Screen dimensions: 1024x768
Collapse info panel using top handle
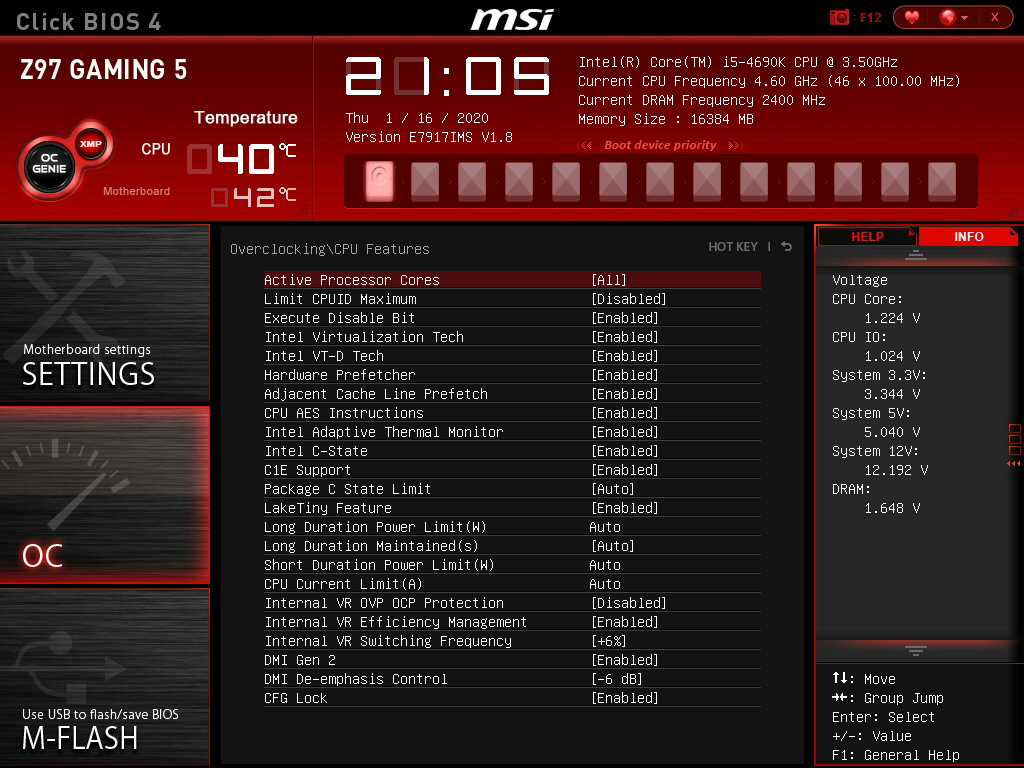pyautogui.click(x=916, y=255)
